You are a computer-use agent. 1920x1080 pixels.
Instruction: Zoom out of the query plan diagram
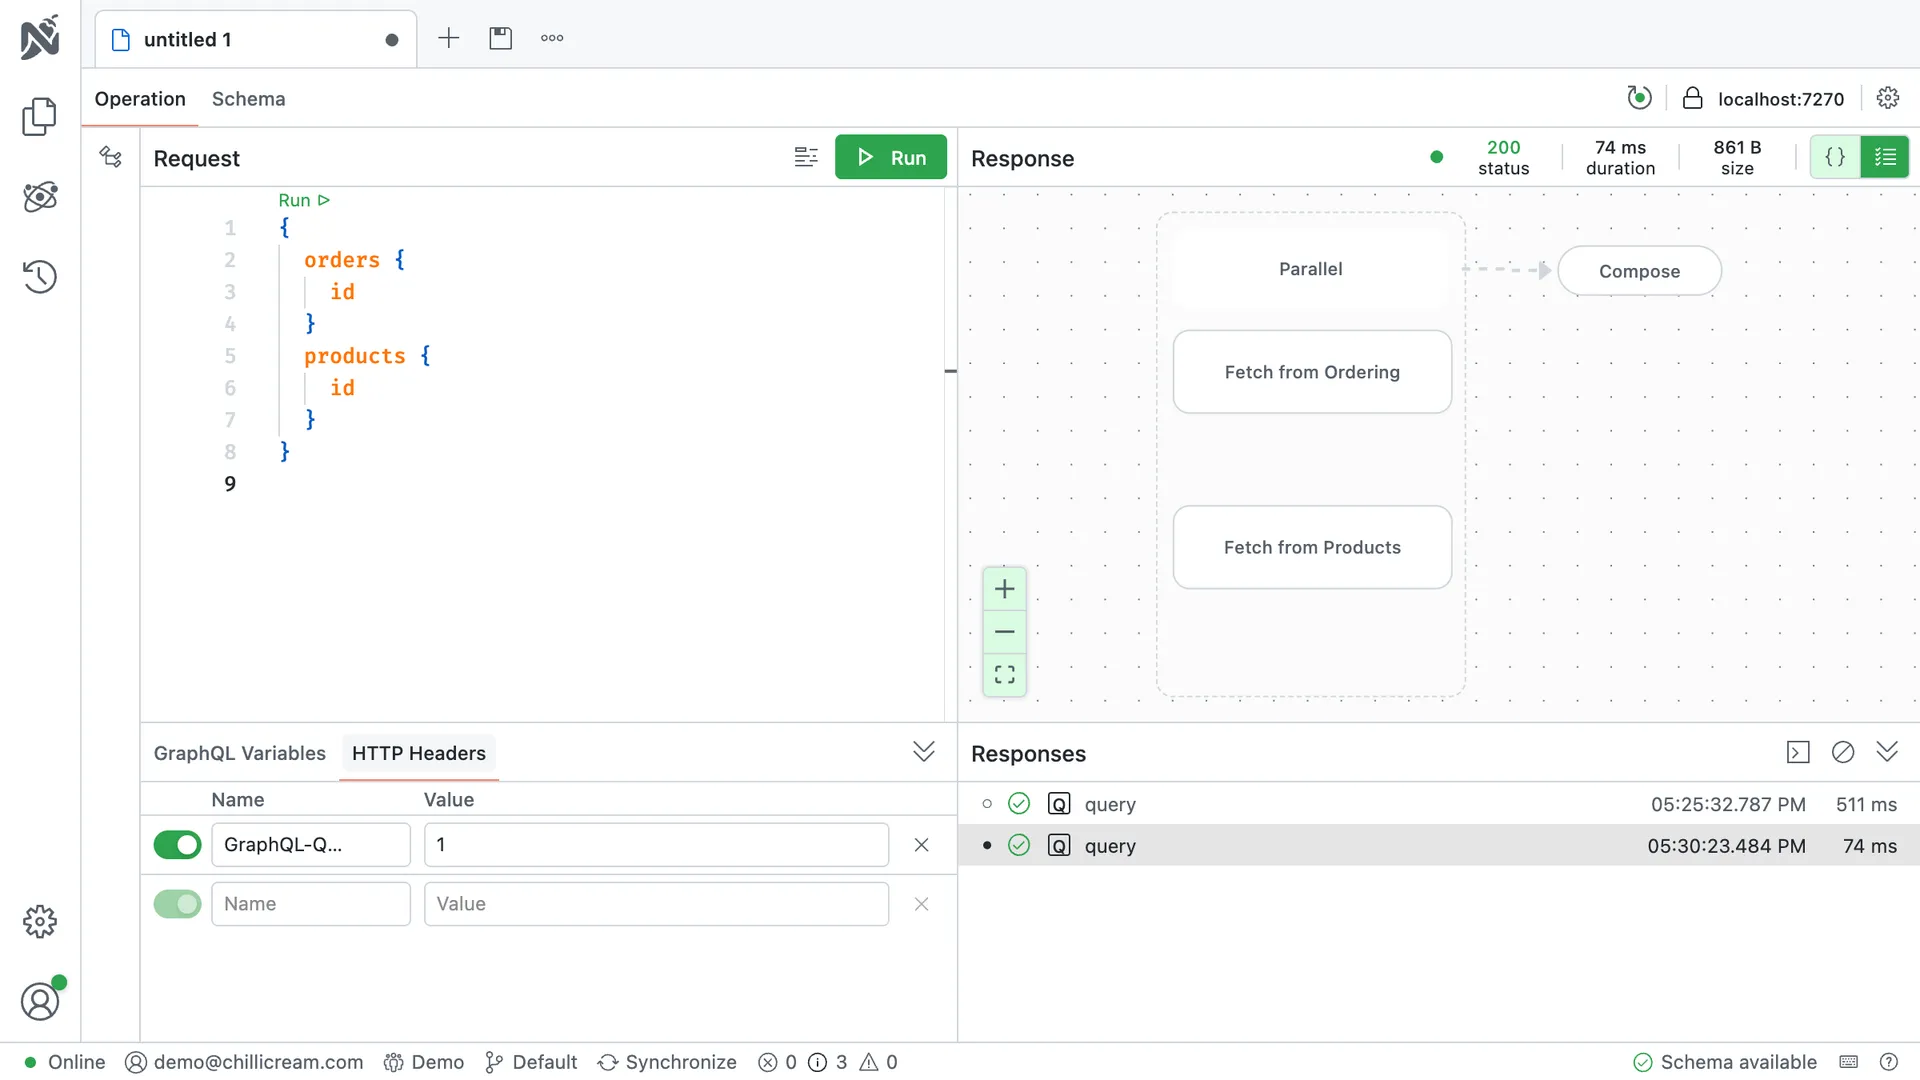[x=1005, y=631]
